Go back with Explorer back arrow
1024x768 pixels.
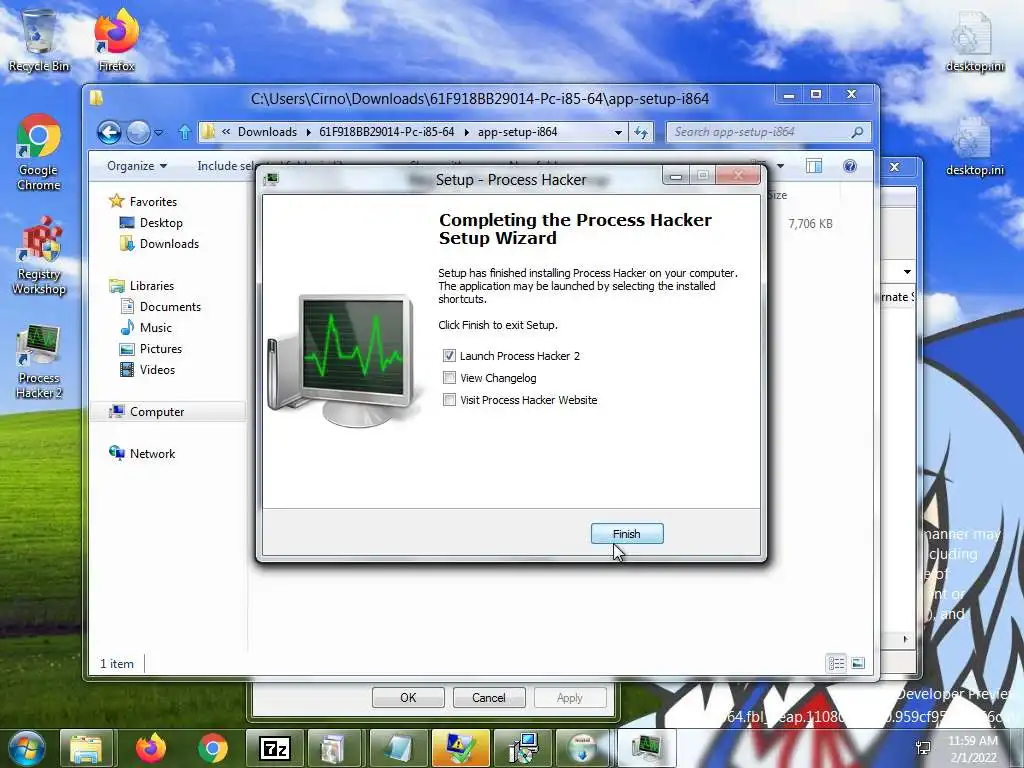coord(109,133)
